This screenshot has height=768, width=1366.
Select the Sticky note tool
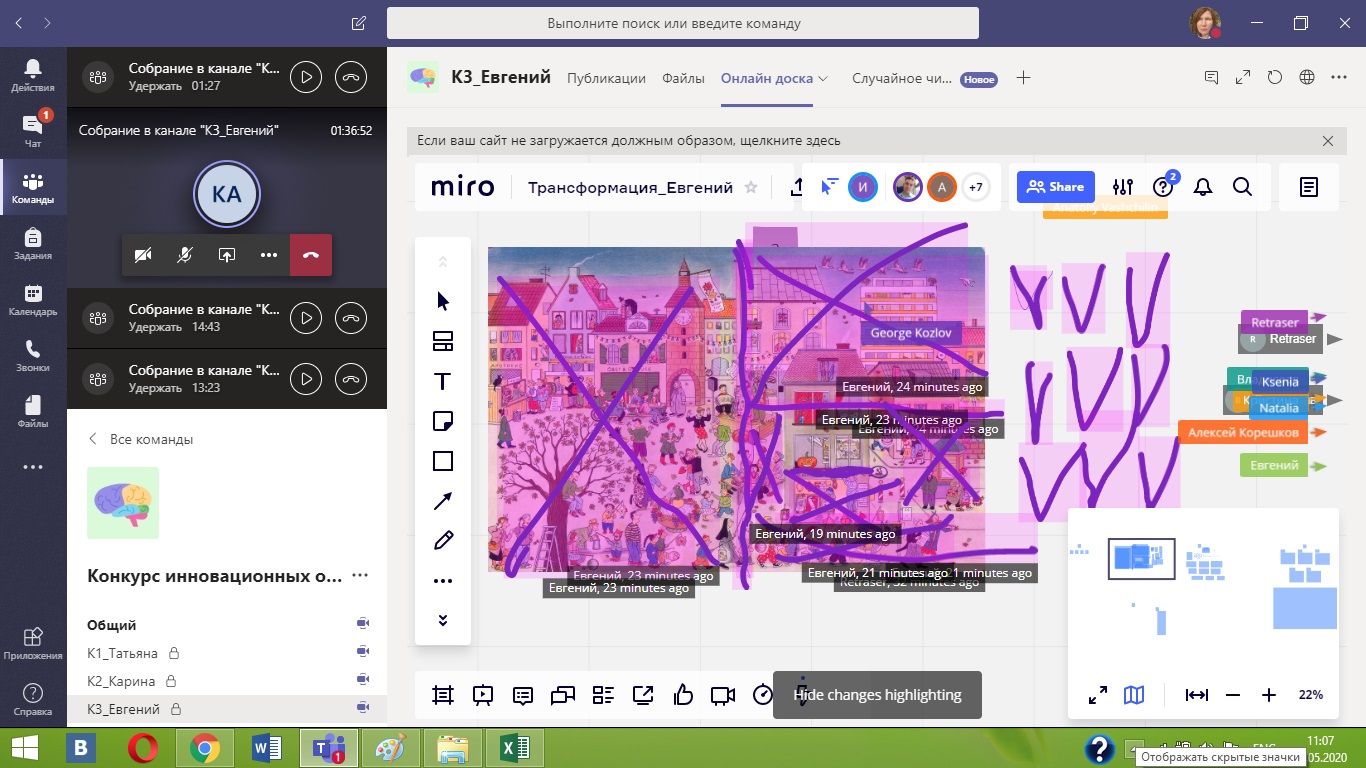443,421
